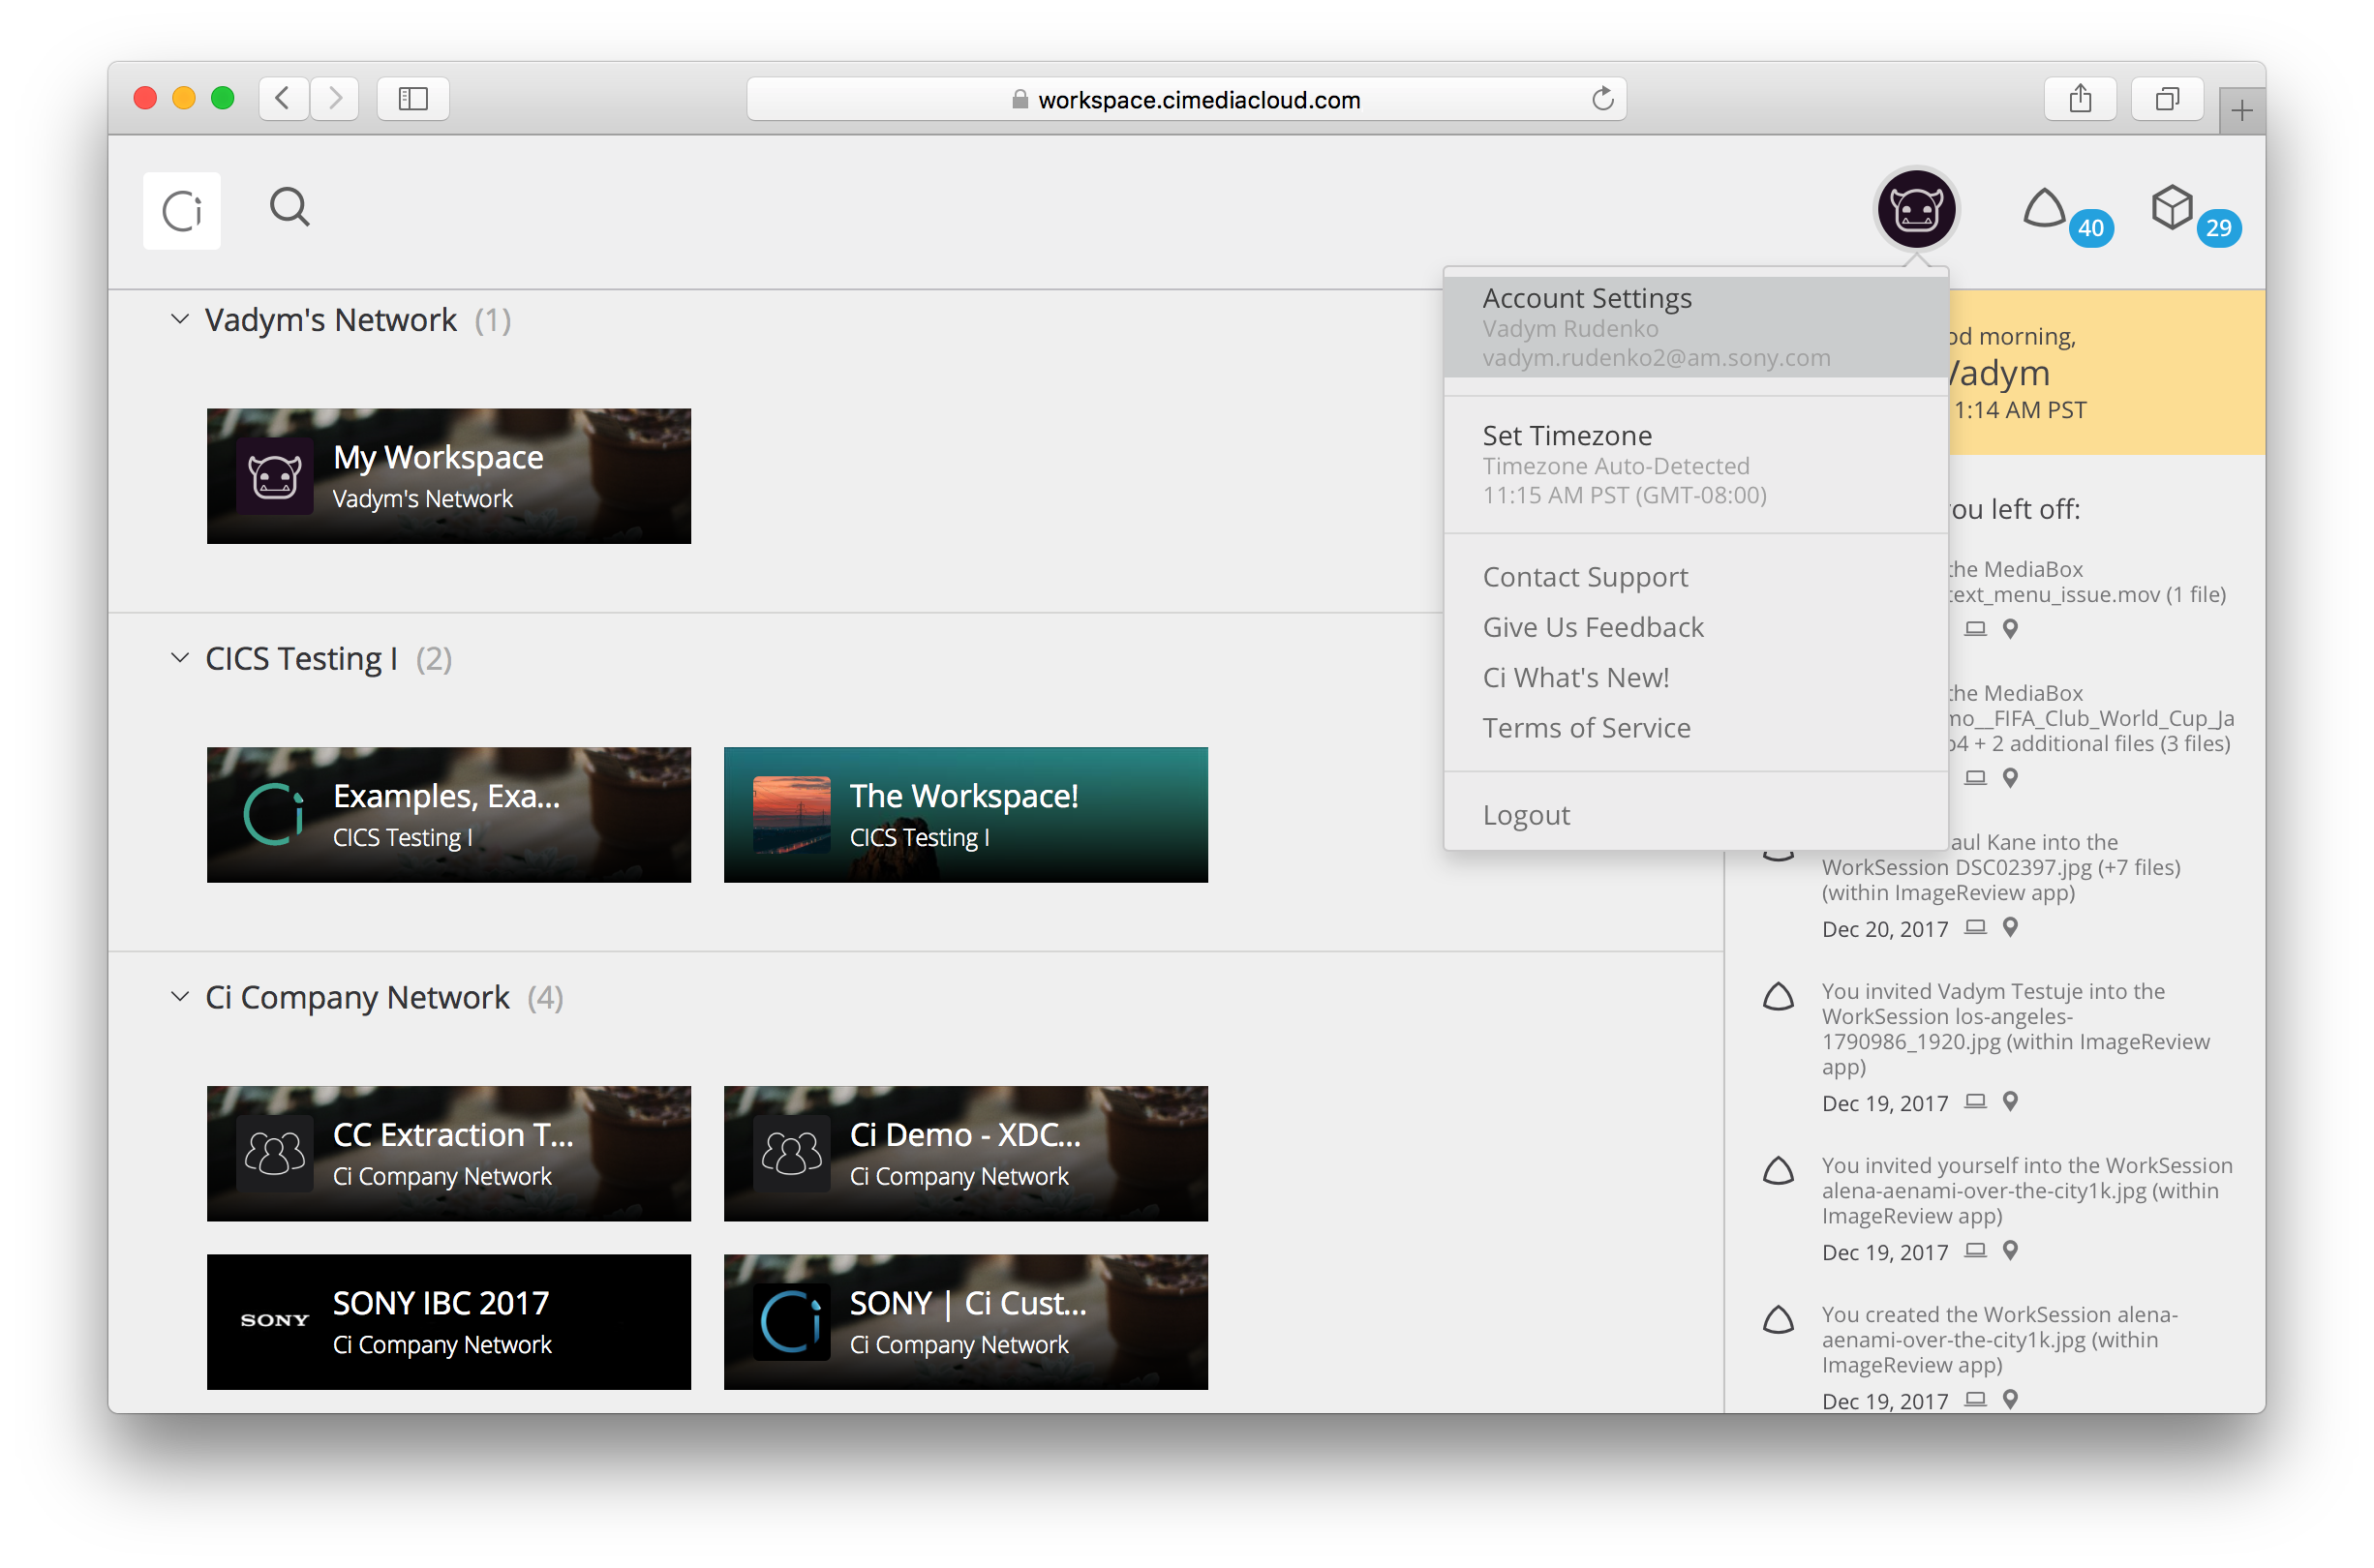Click My Workspace avatar tile icon

[274, 476]
